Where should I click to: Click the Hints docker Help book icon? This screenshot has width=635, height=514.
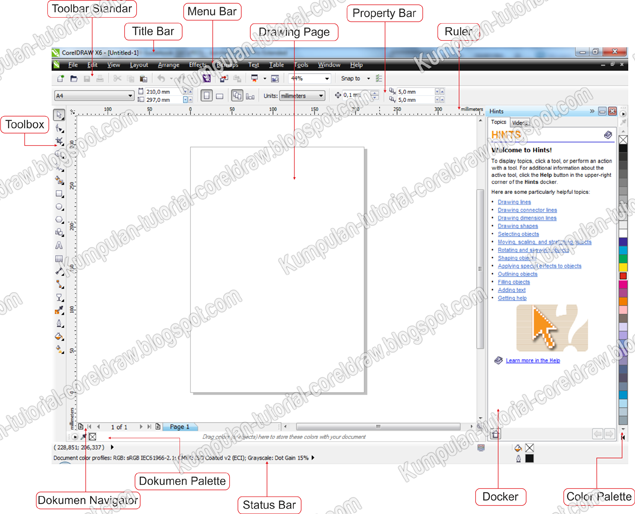608,135
